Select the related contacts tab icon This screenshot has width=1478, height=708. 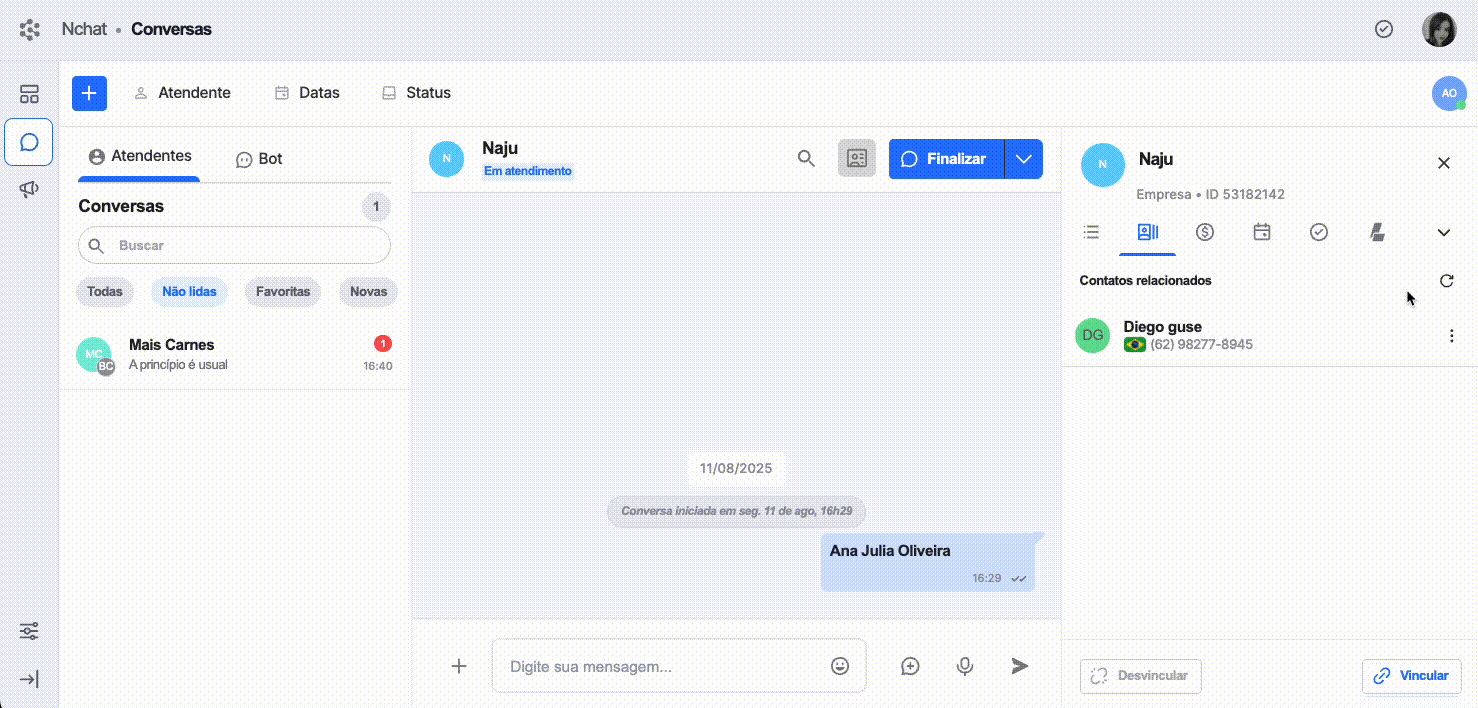coord(1148,232)
